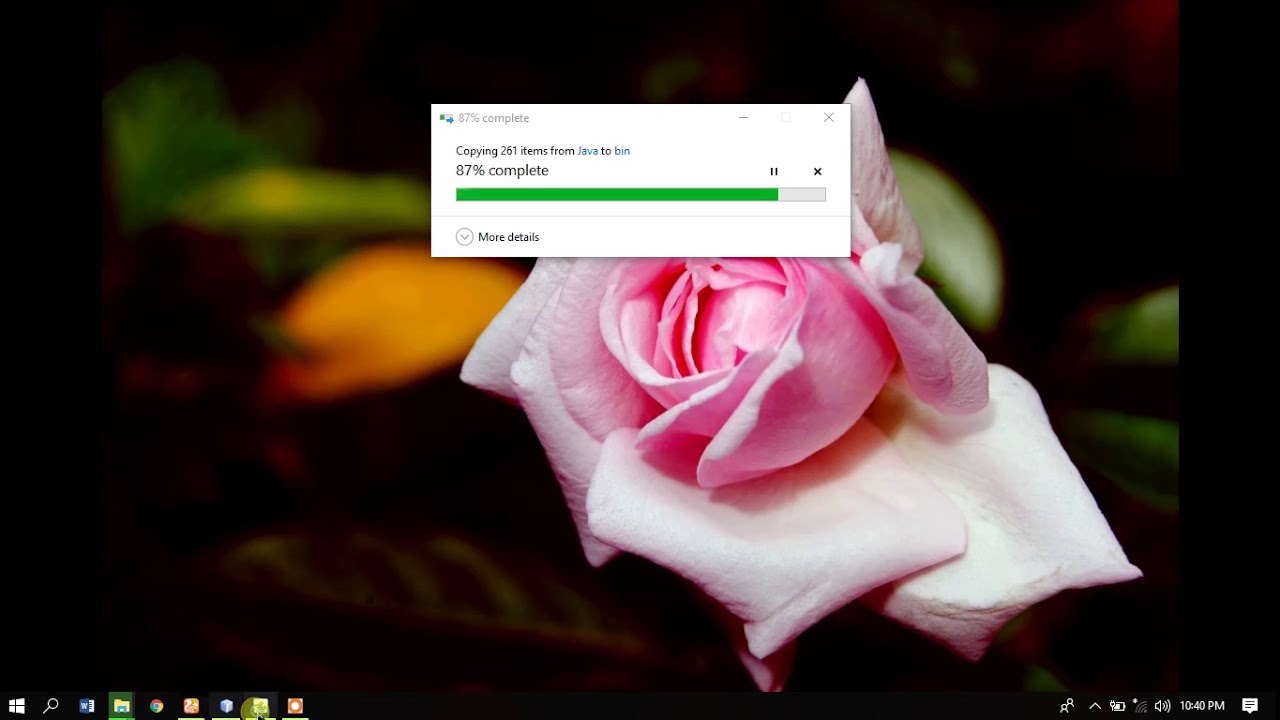Open the blue cube app on taskbar
The width and height of the screenshot is (1280, 720).
tap(226, 706)
